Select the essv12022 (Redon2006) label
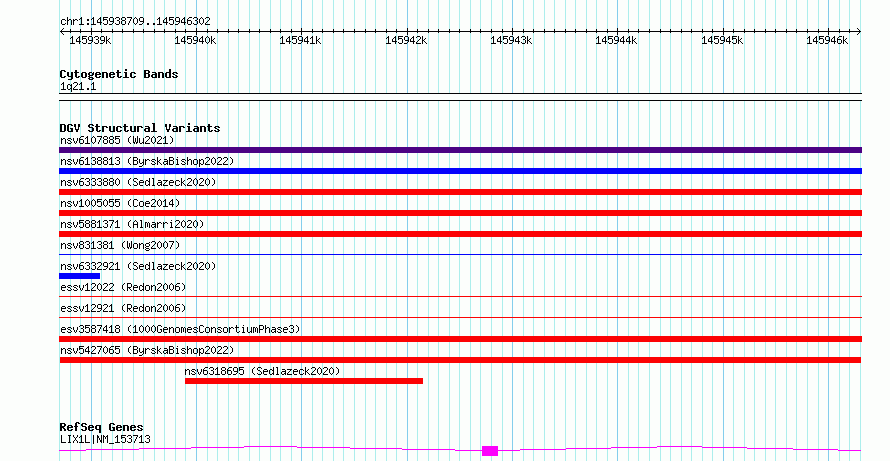The image size is (890, 461). [x=123, y=287]
